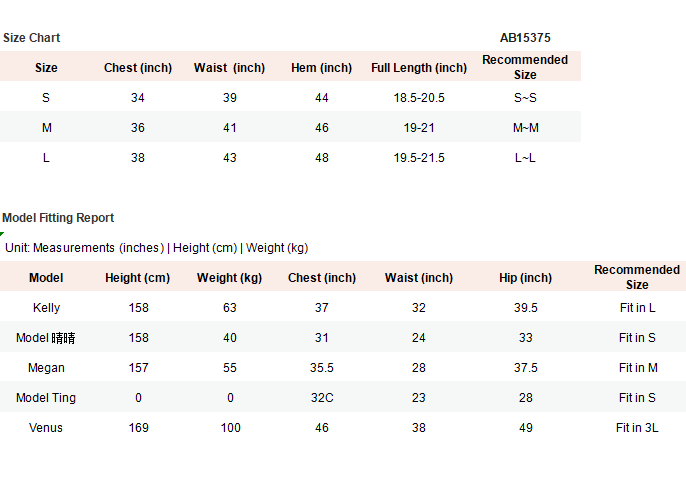This screenshot has height=479, width=686.
Task: Select the S size row label
Action: point(46,98)
